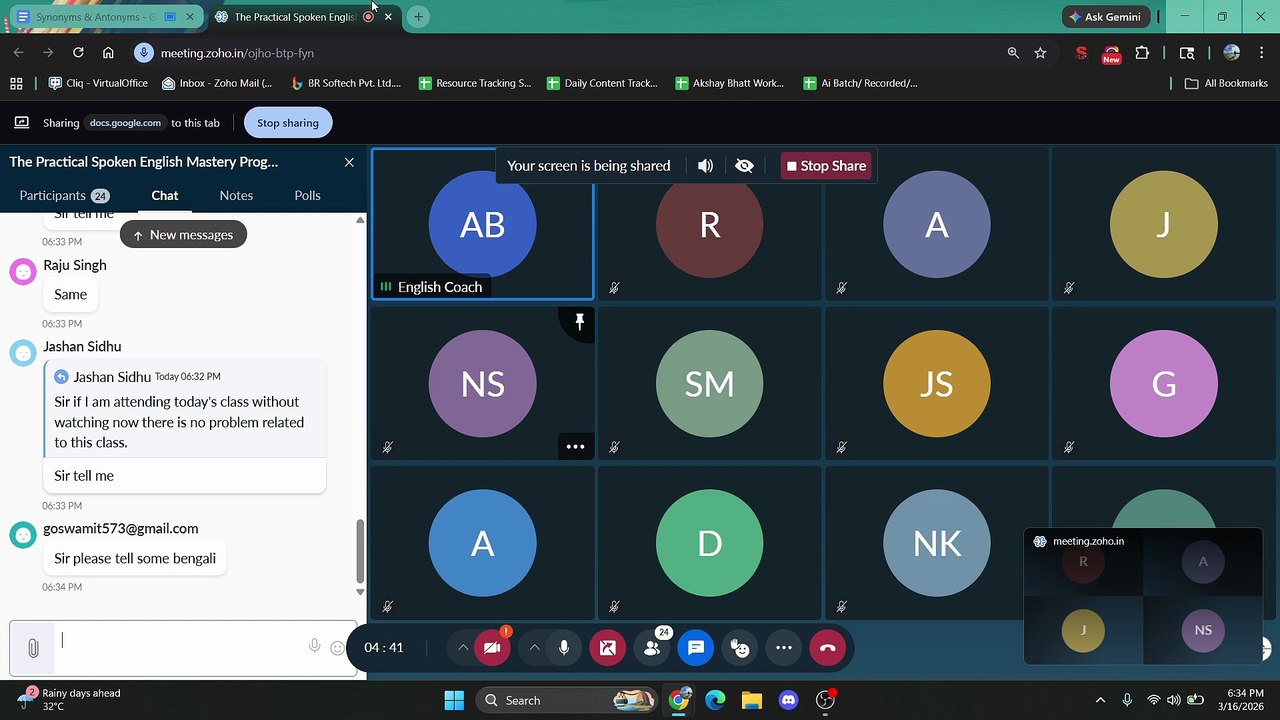Open the Chrome three-dot menu
Viewport: 1280px width, 720px height.
[x=1261, y=53]
